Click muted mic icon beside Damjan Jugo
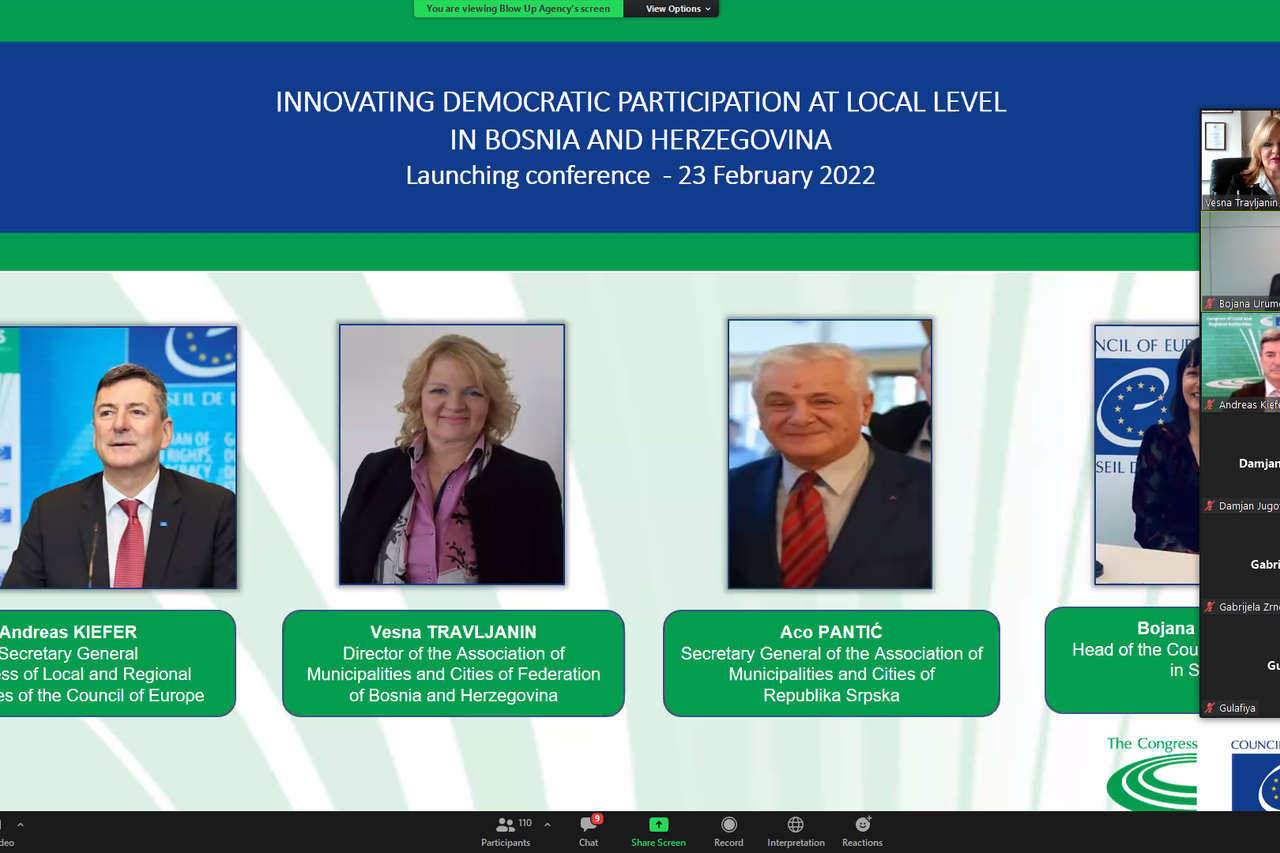 tap(1210, 506)
